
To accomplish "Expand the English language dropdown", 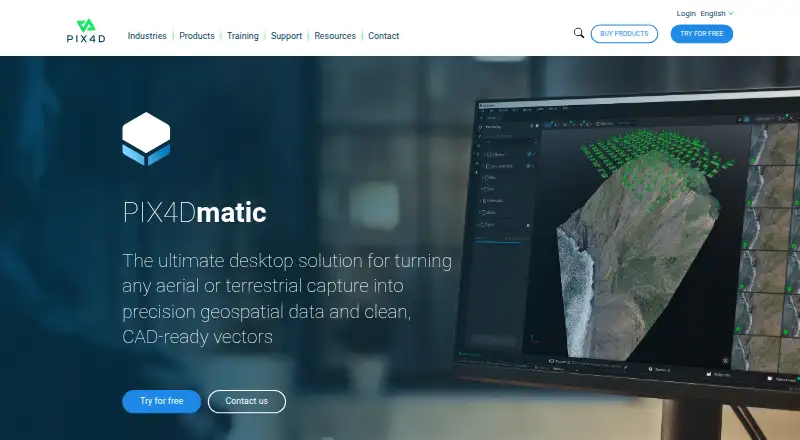I will pyautogui.click(x=717, y=14).
